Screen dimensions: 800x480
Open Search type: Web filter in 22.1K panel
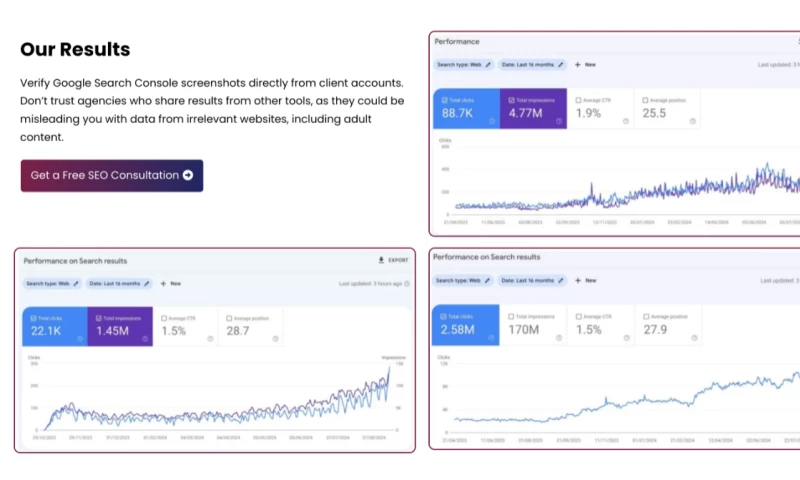click(50, 283)
